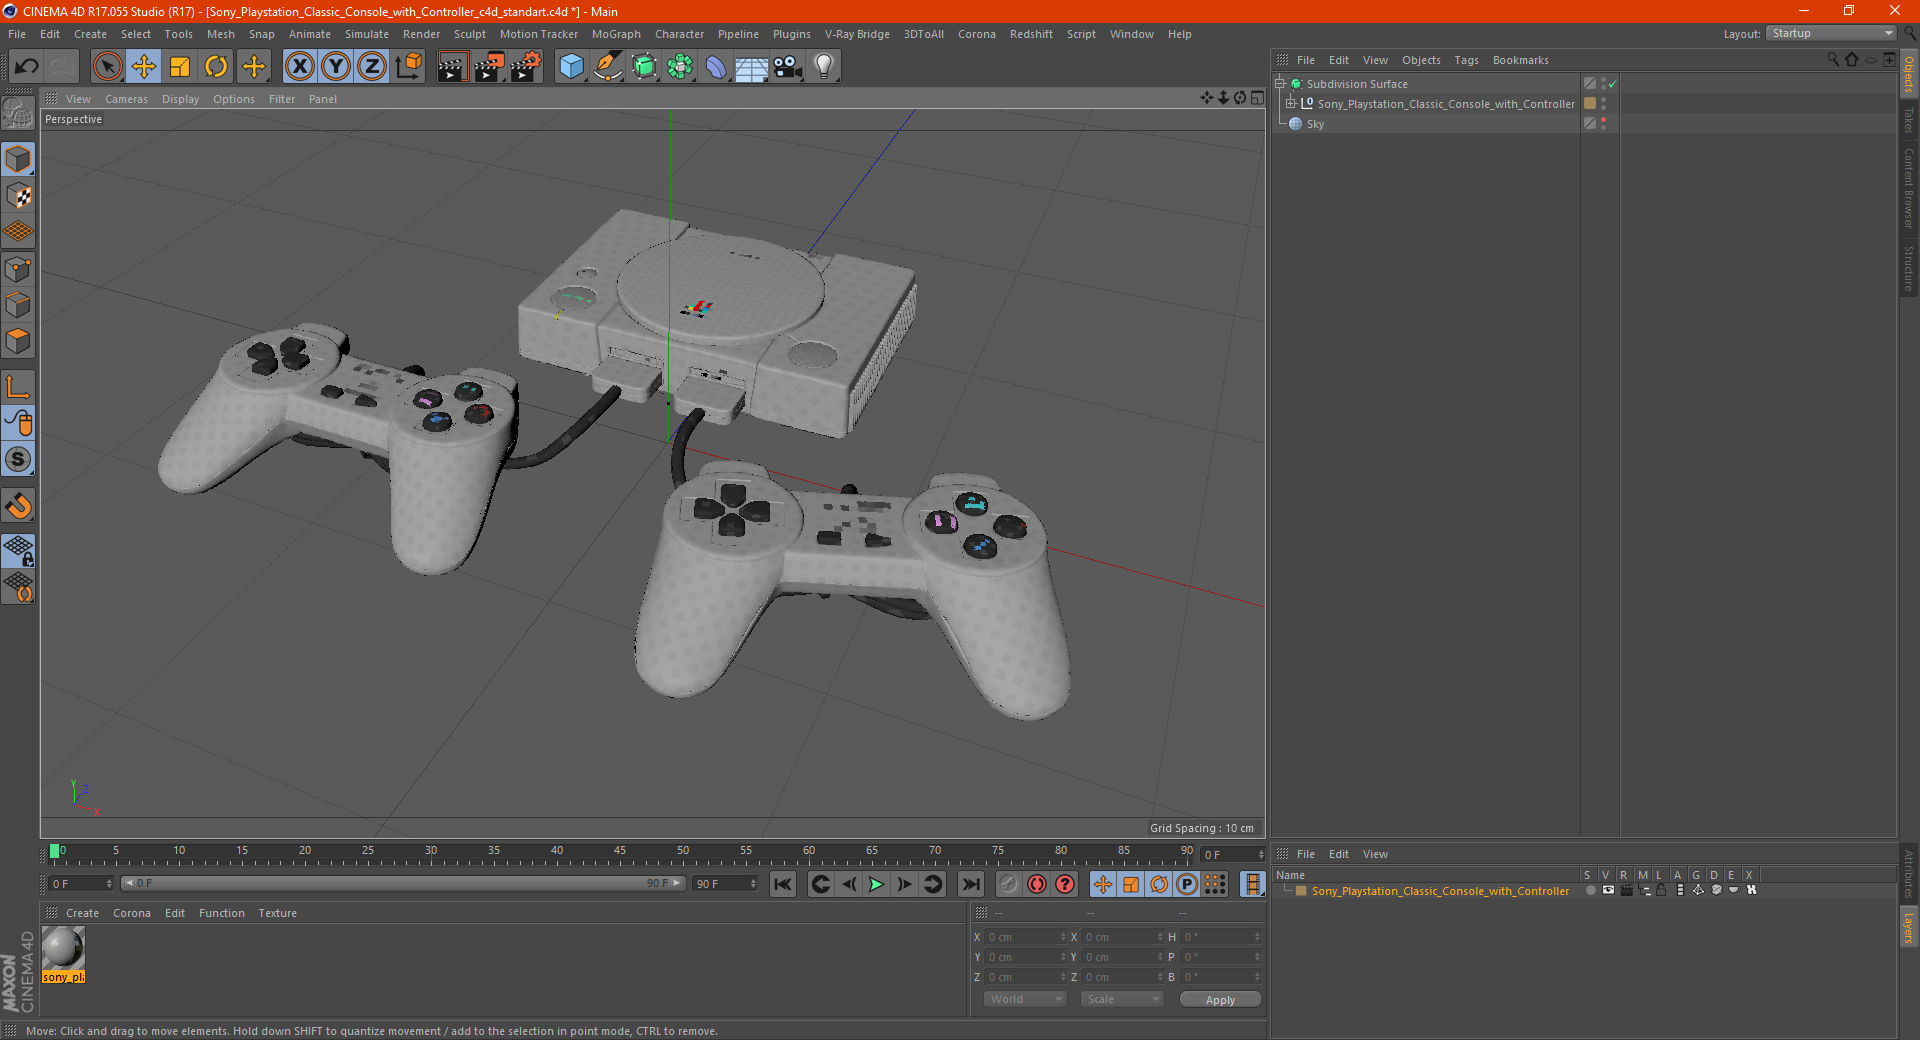Play the animation forward
The width and height of the screenshot is (1920, 1040).
pos(876,884)
